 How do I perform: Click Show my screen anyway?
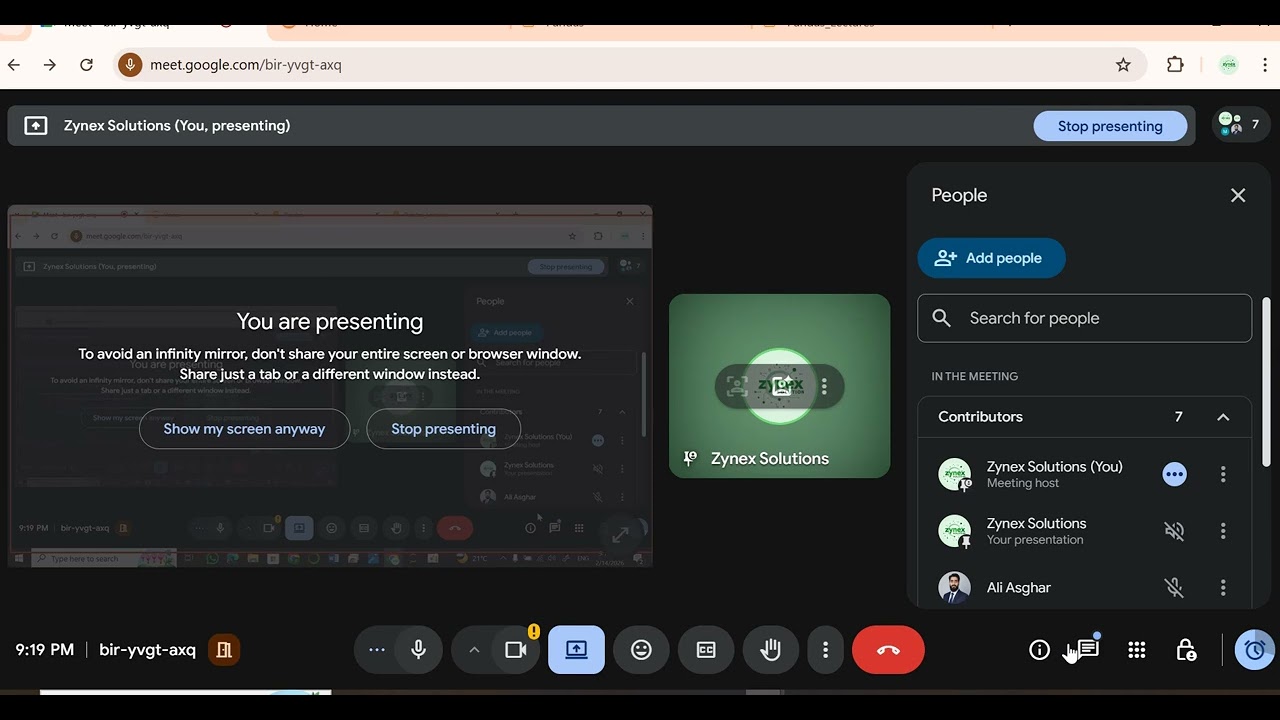(244, 429)
